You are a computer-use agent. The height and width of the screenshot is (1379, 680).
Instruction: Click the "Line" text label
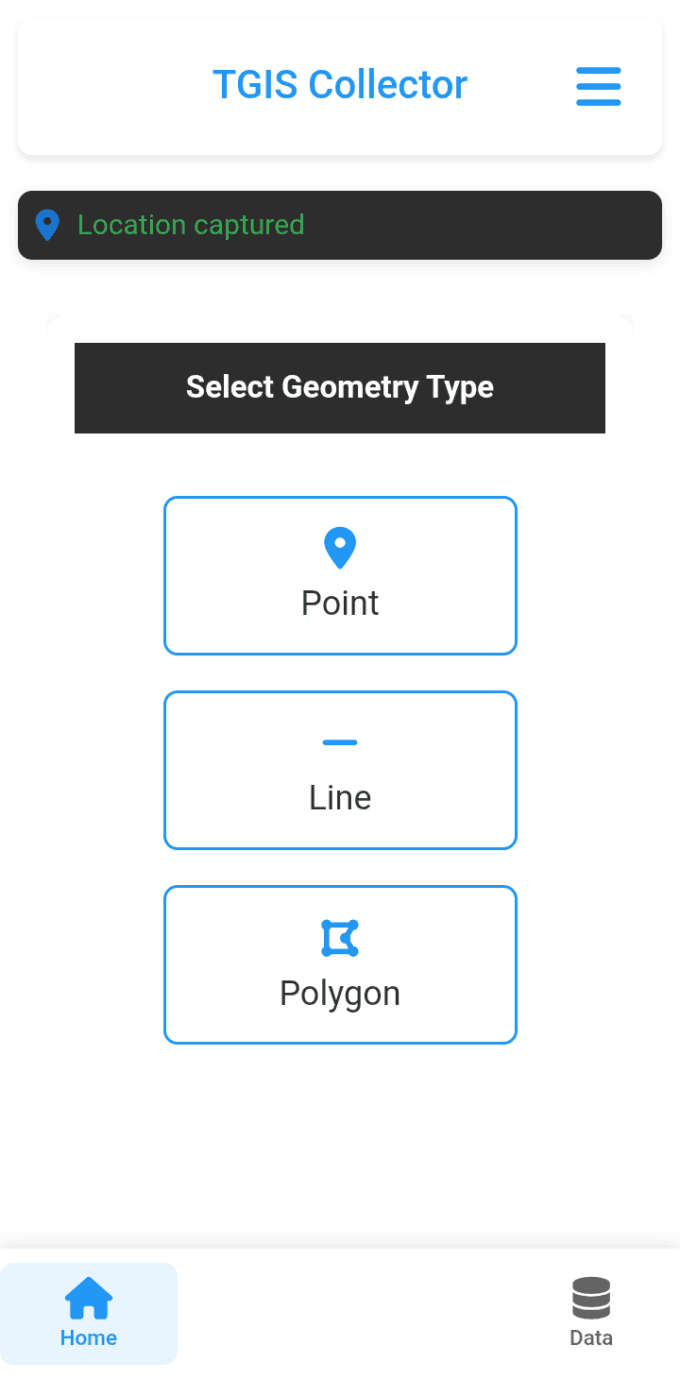(340, 797)
